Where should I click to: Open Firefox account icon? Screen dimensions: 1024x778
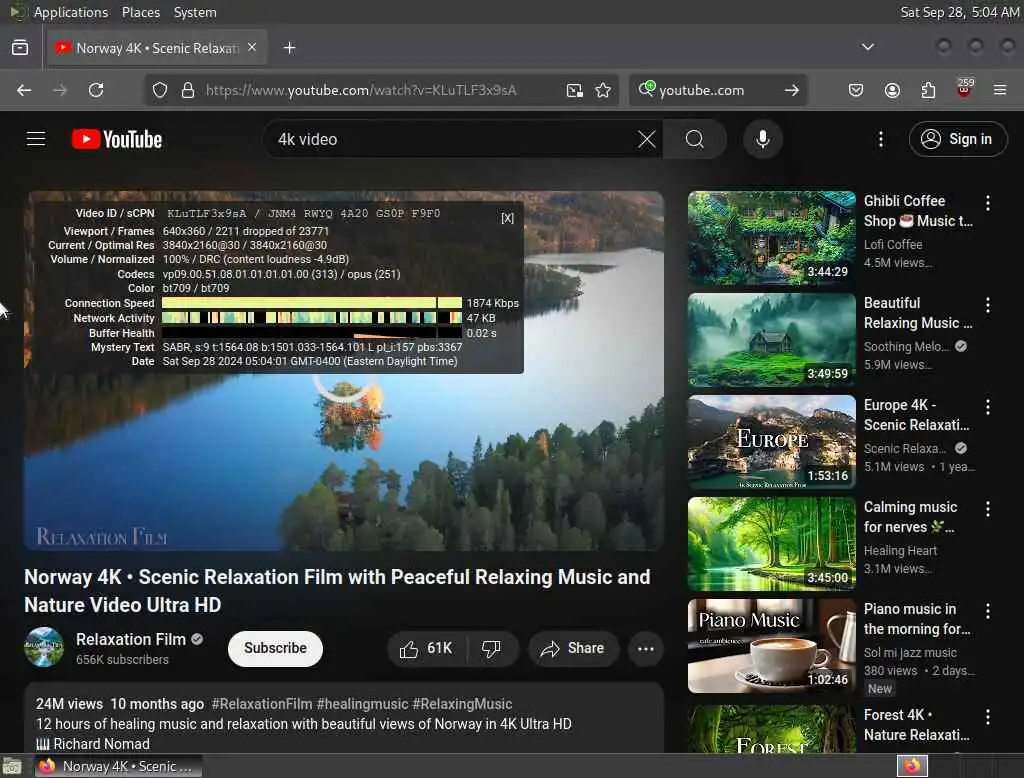(892, 90)
